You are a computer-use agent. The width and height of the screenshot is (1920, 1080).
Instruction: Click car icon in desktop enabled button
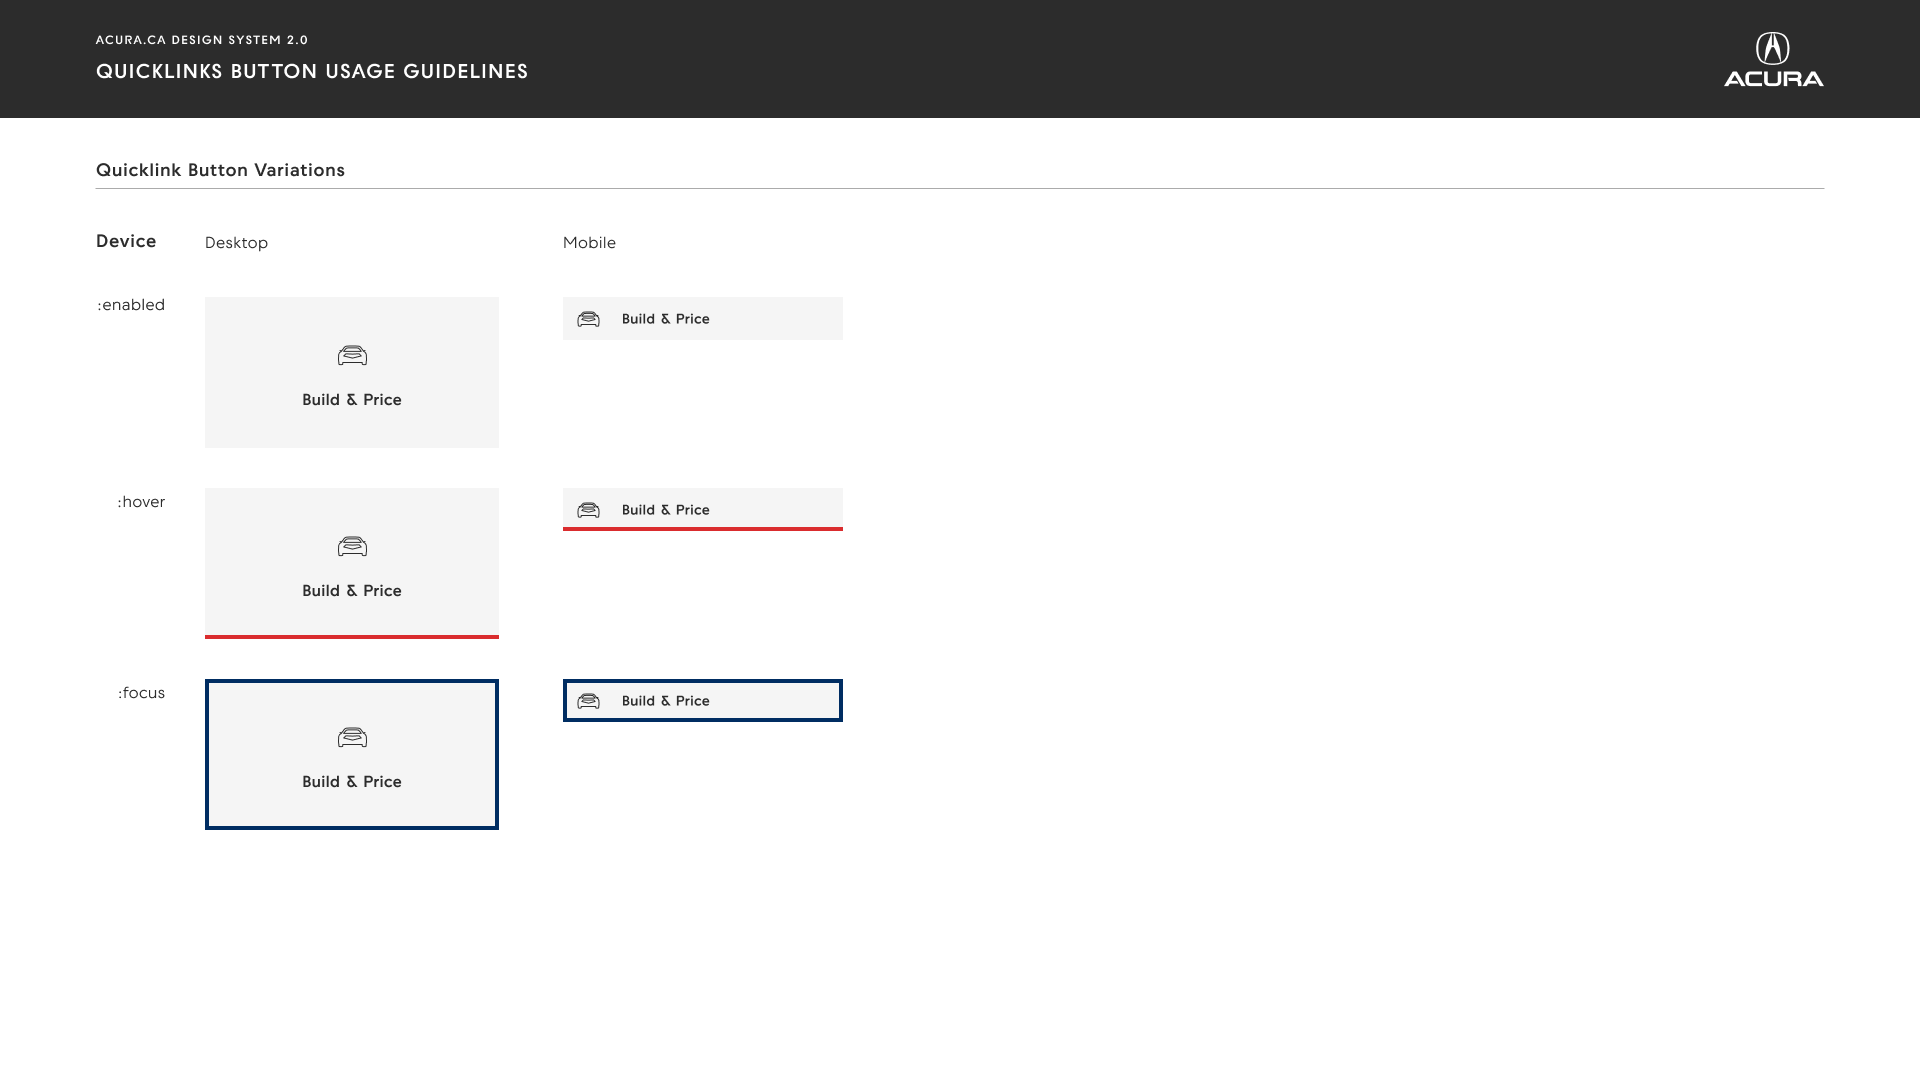pyautogui.click(x=352, y=355)
